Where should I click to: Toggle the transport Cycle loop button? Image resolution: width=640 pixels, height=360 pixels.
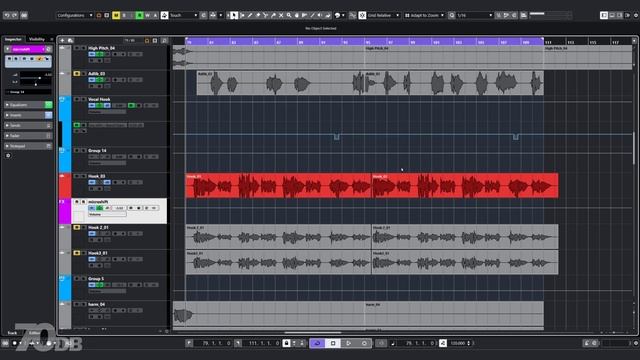tap(317, 343)
